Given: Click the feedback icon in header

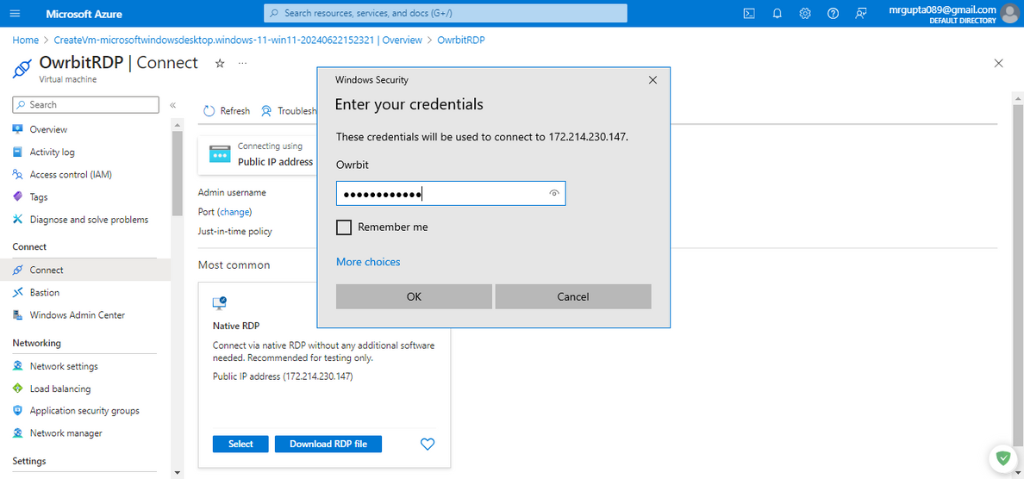Looking at the screenshot, I should 861,13.
